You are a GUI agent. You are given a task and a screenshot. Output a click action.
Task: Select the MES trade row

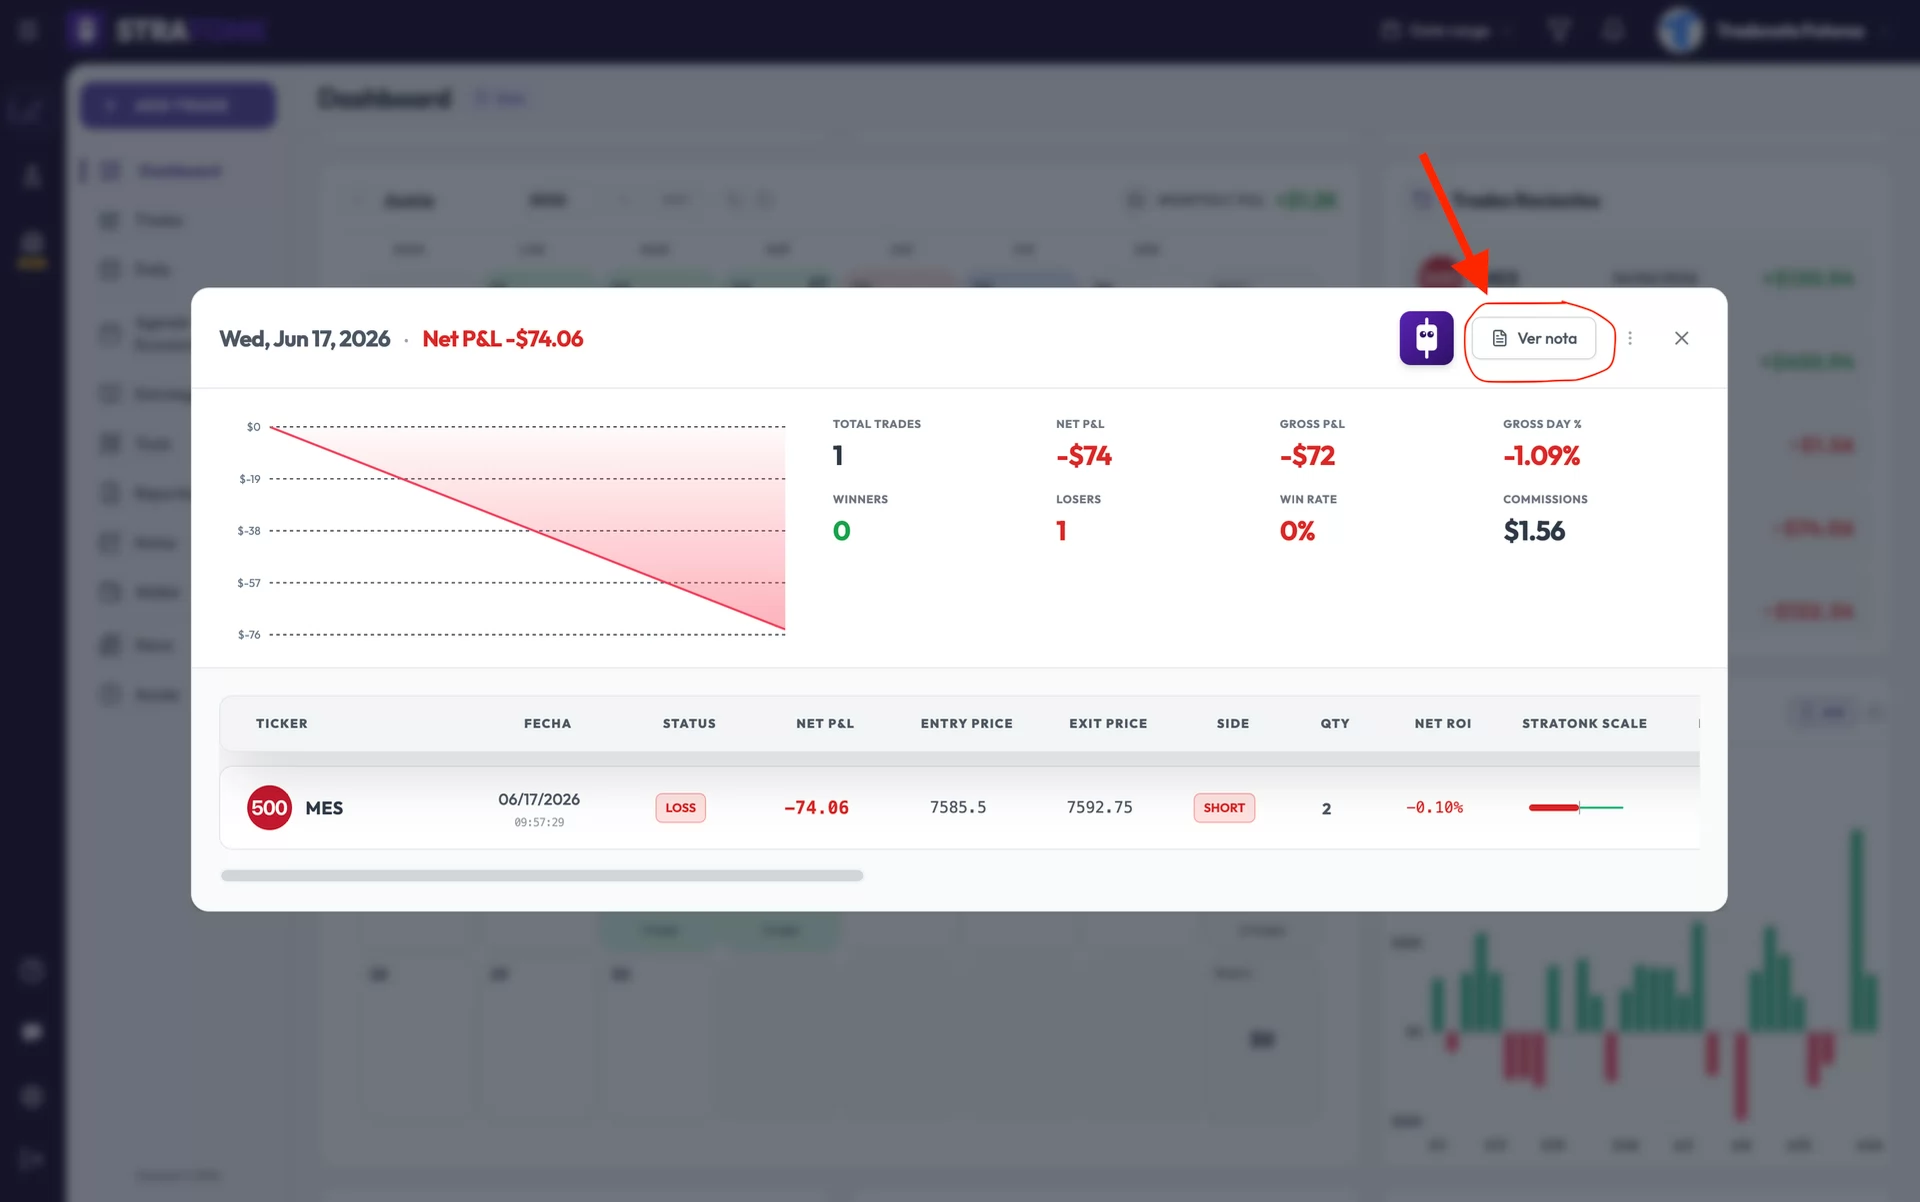tap(960, 808)
